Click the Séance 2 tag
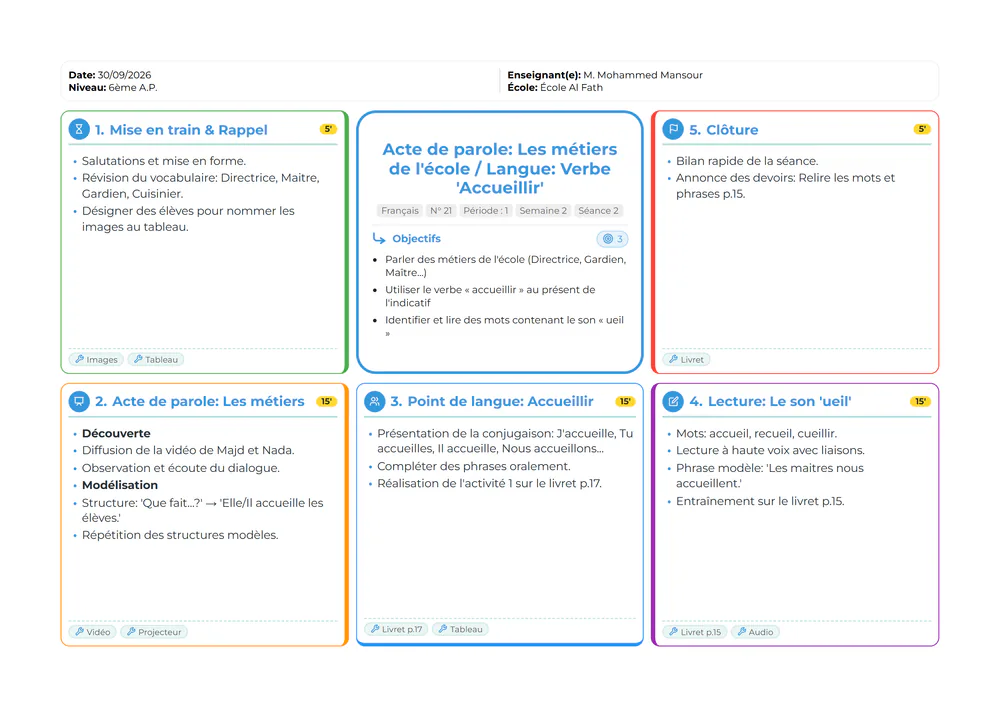Viewport: 1000px width, 707px height. tap(598, 210)
